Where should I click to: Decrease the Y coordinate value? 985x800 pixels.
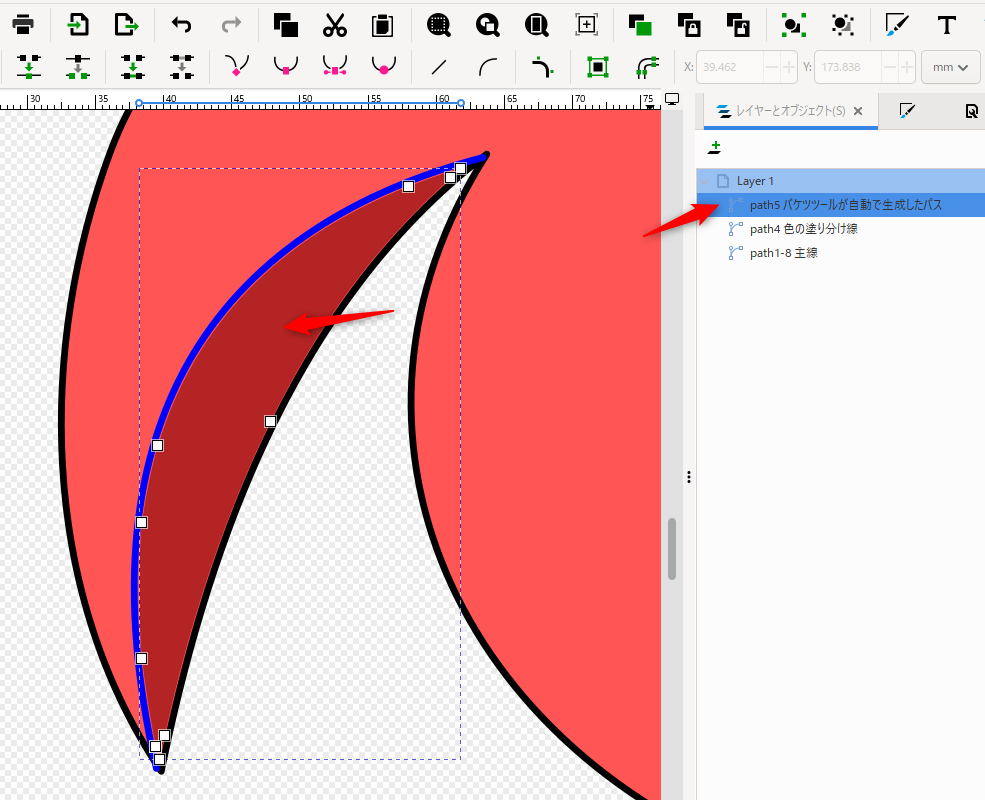click(890, 67)
